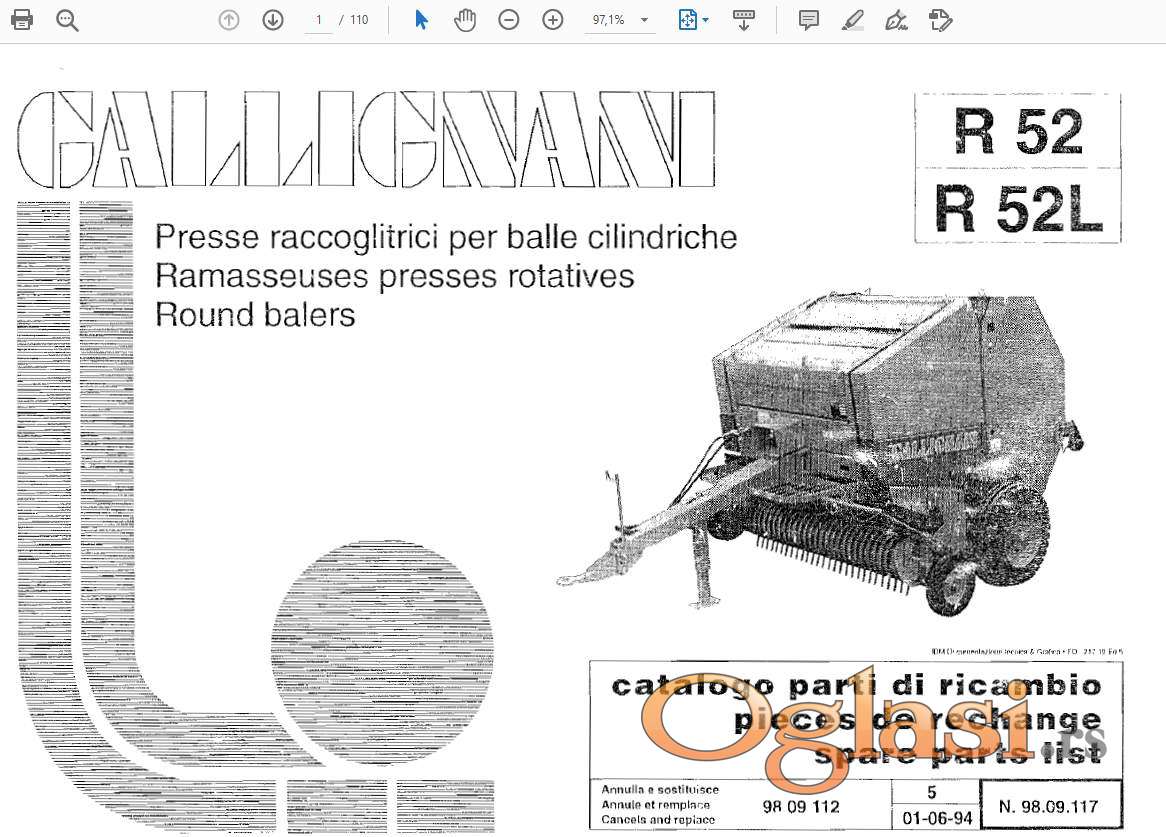Image resolution: width=1166 pixels, height=837 pixels.
Task: Zoom out with the minus button
Action: [509, 20]
